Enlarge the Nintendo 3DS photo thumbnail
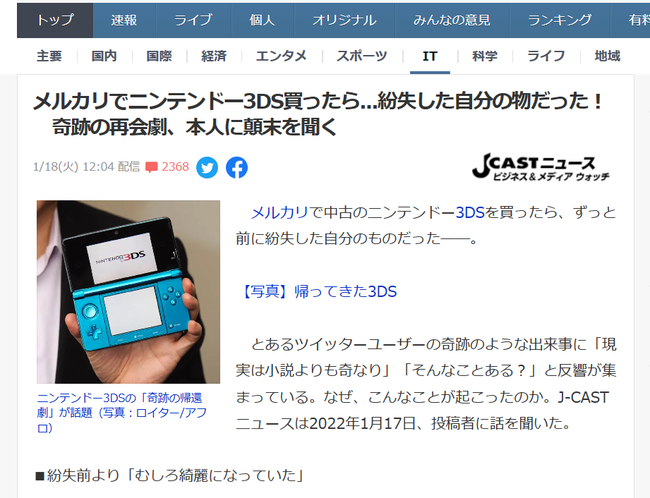 point(129,292)
